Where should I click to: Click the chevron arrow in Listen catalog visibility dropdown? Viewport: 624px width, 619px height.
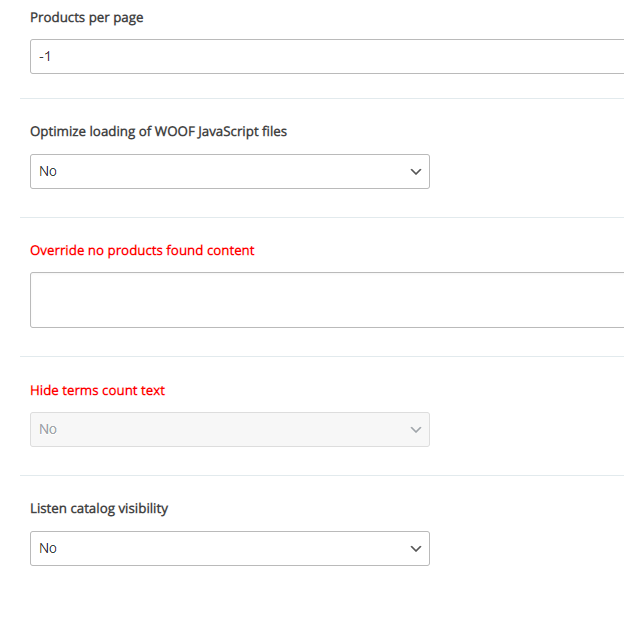point(416,549)
